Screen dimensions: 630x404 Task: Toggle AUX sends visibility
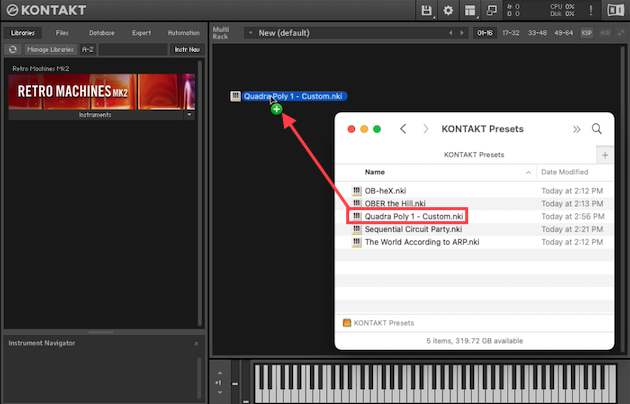(x=605, y=33)
